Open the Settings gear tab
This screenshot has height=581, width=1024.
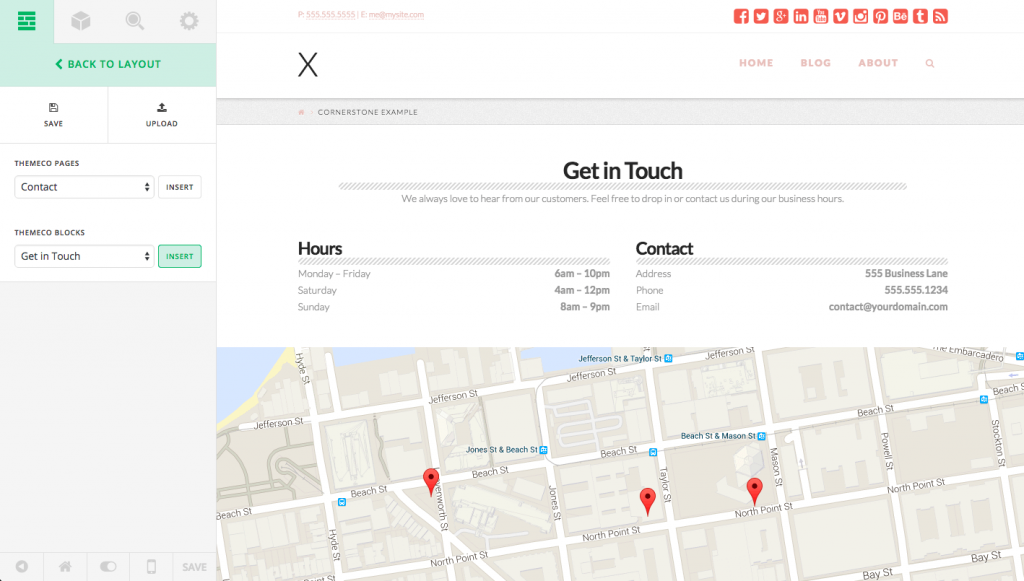(188, 21)
